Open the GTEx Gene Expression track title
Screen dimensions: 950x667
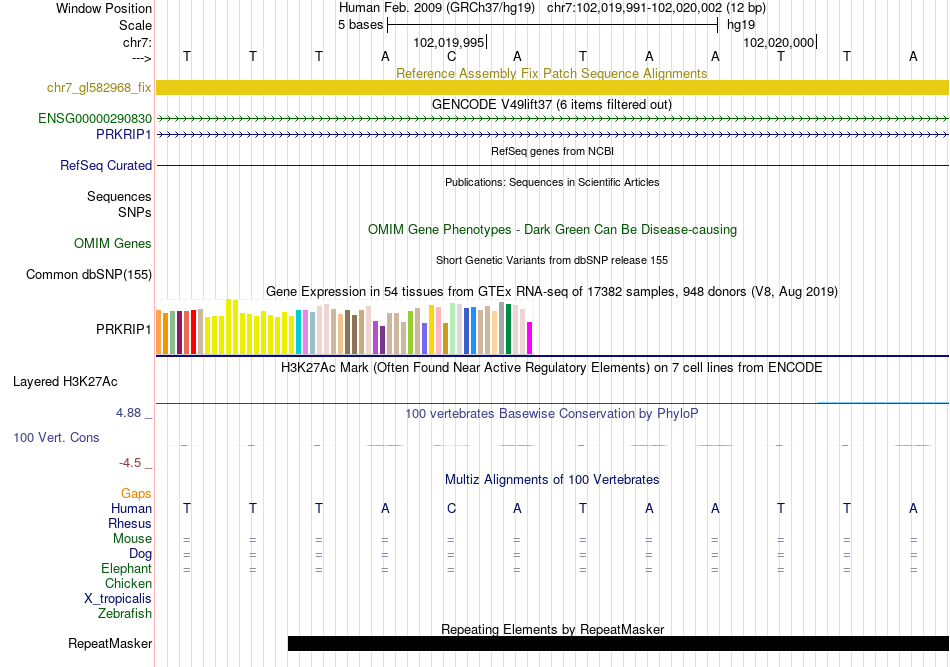(x=552, y=291)
